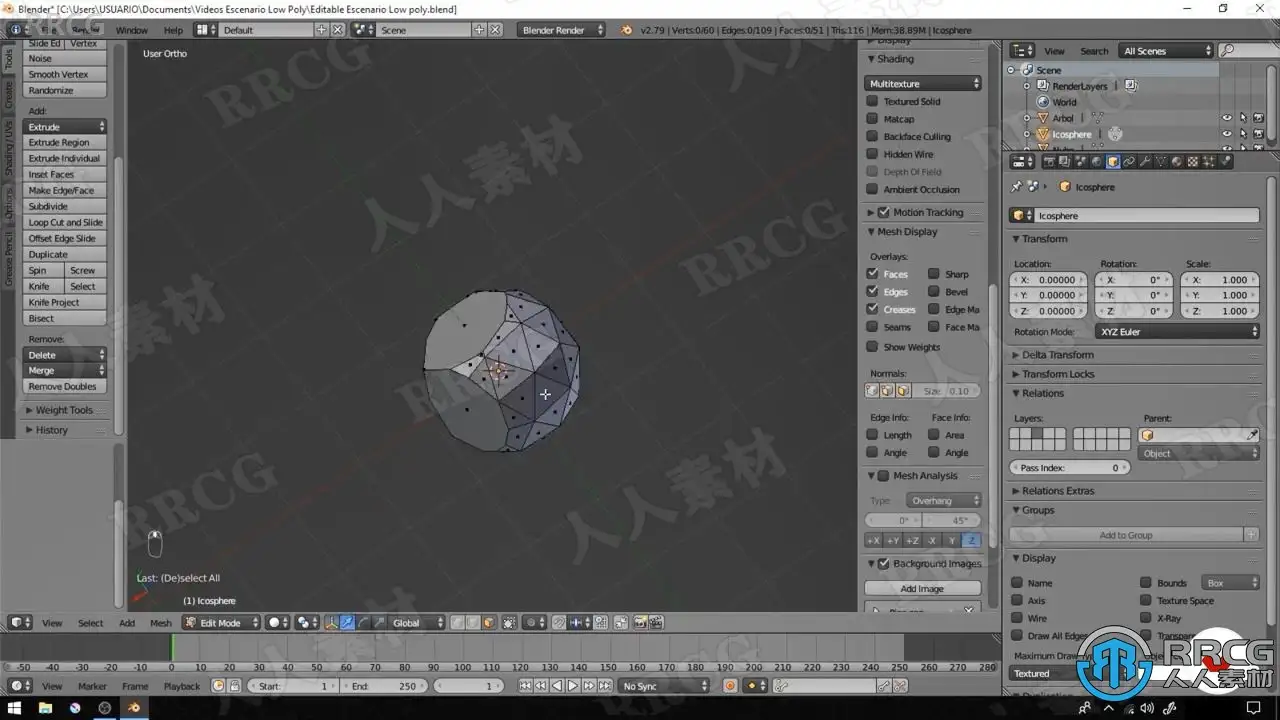
Task: Select the Object properties cube tab icon
Action: coord(1113,161)
